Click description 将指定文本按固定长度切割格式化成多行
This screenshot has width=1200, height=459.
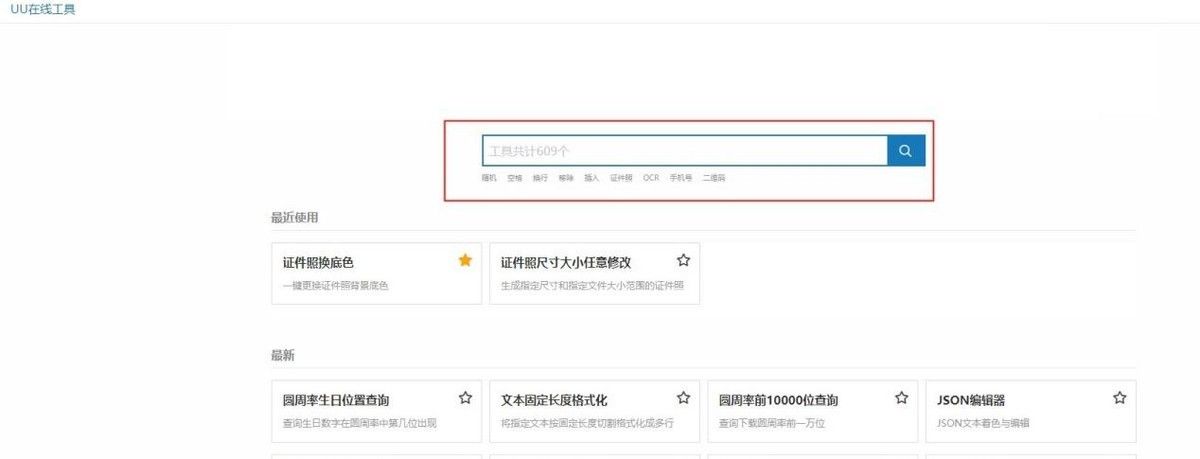[x=587, y=423]
